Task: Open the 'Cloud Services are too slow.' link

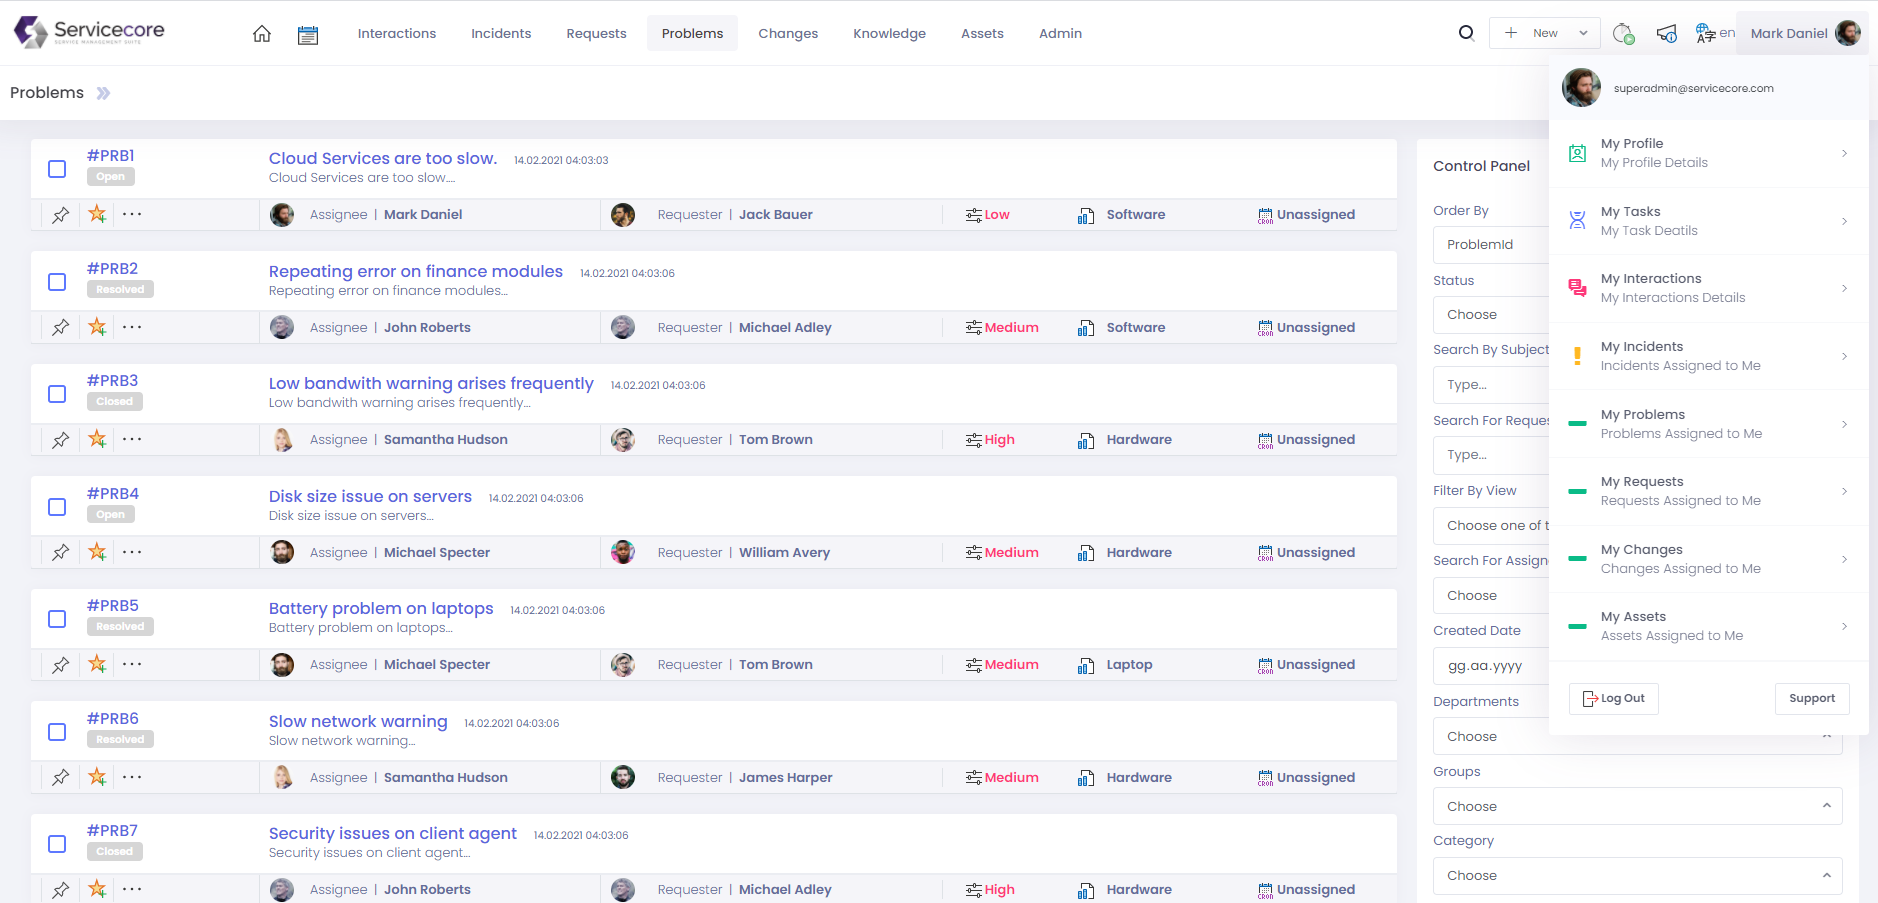Action: tap(382, 158)
